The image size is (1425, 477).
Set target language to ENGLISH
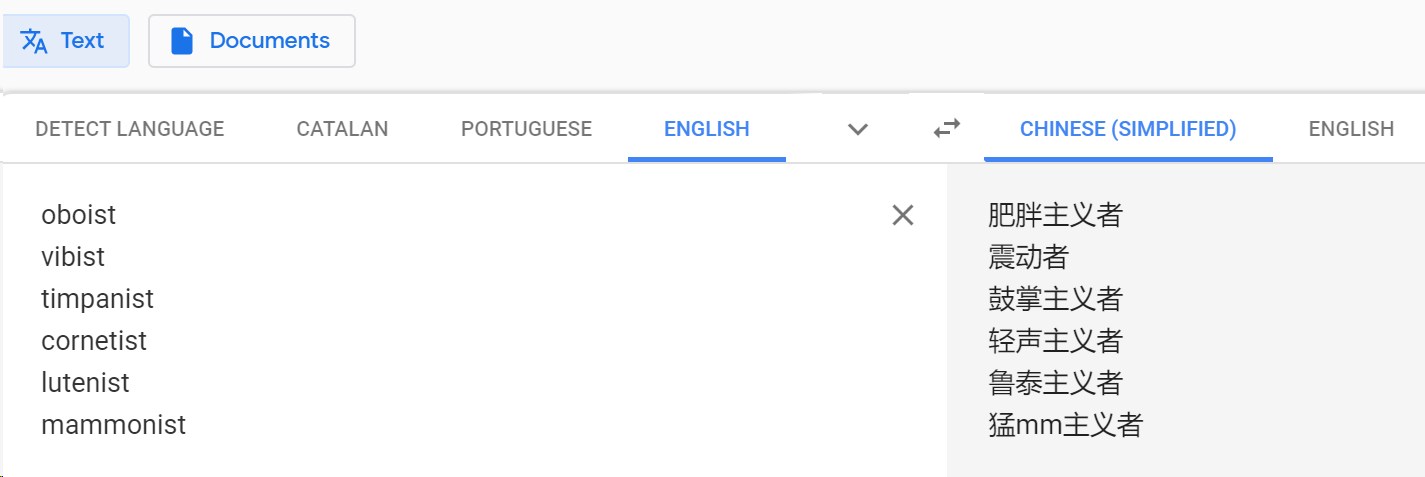tap(1351, 129)
